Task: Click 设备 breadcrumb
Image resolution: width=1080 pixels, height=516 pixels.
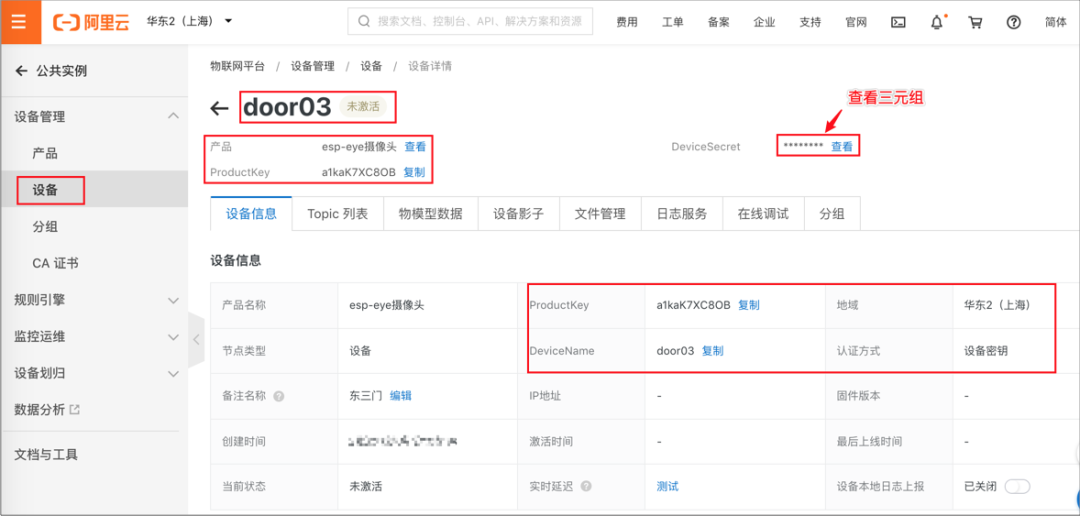Action: coord(371,66)
